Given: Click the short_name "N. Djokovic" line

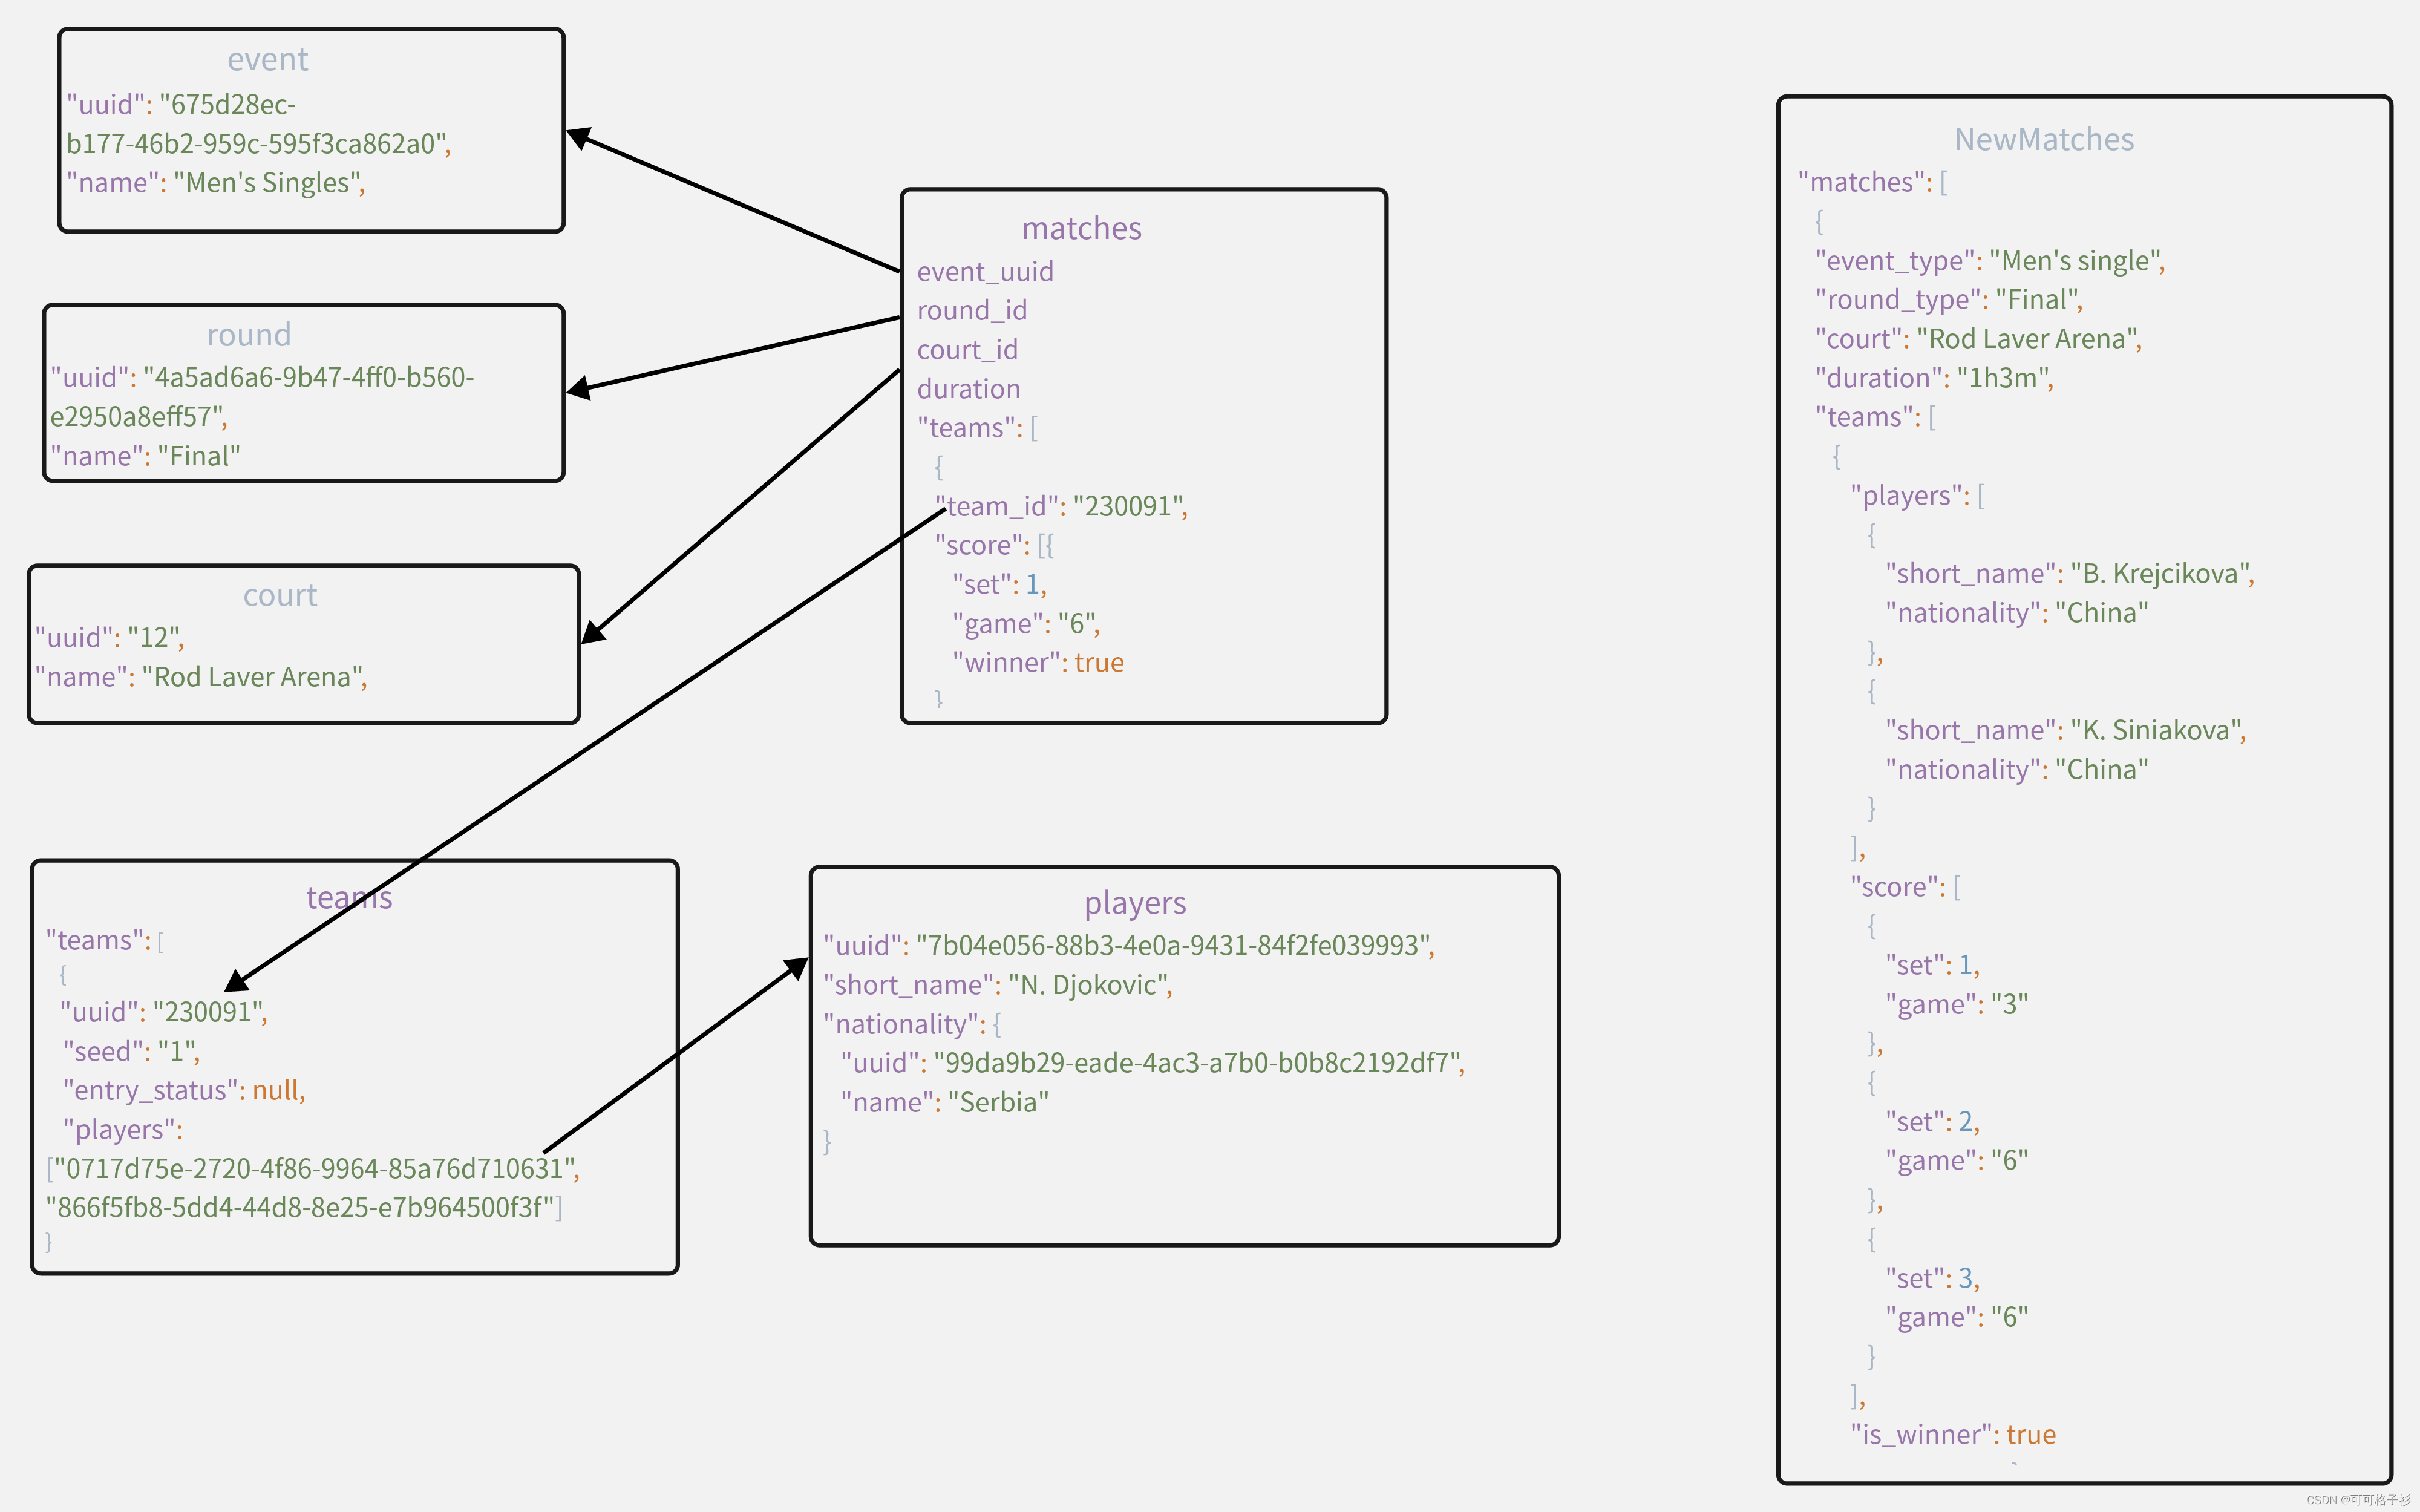Looking at the screenshot, I should (x=998, y=986).
